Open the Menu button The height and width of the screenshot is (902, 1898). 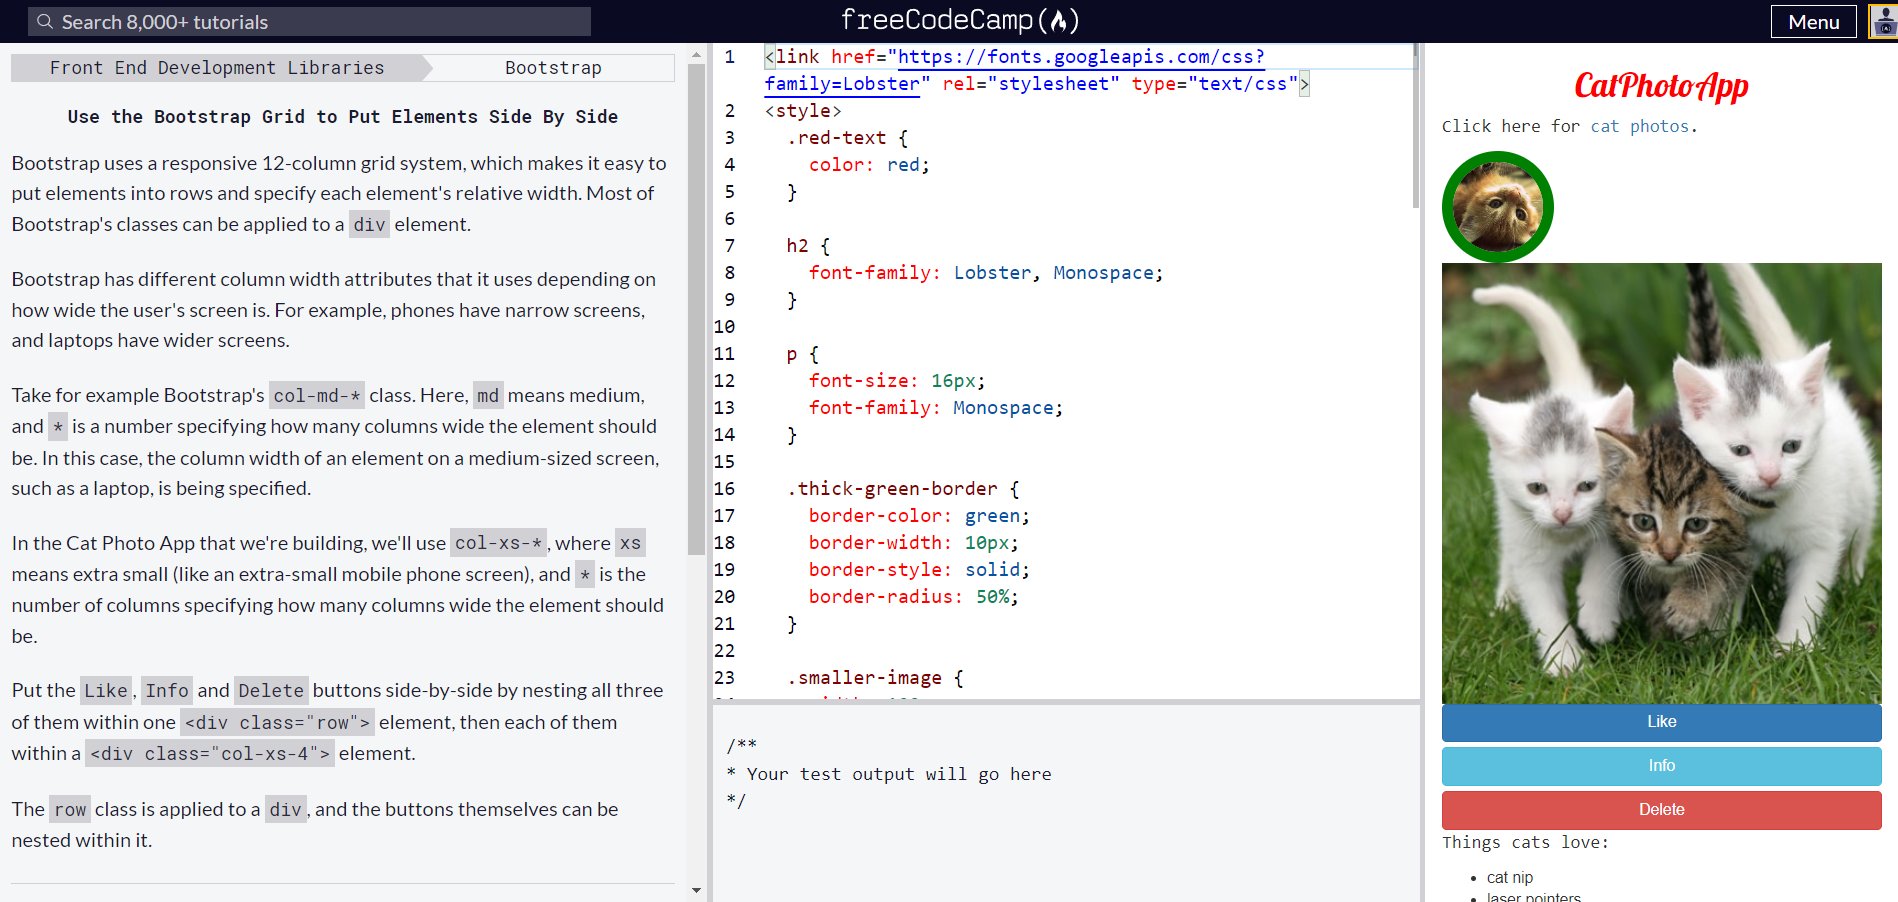(1813, 21)
